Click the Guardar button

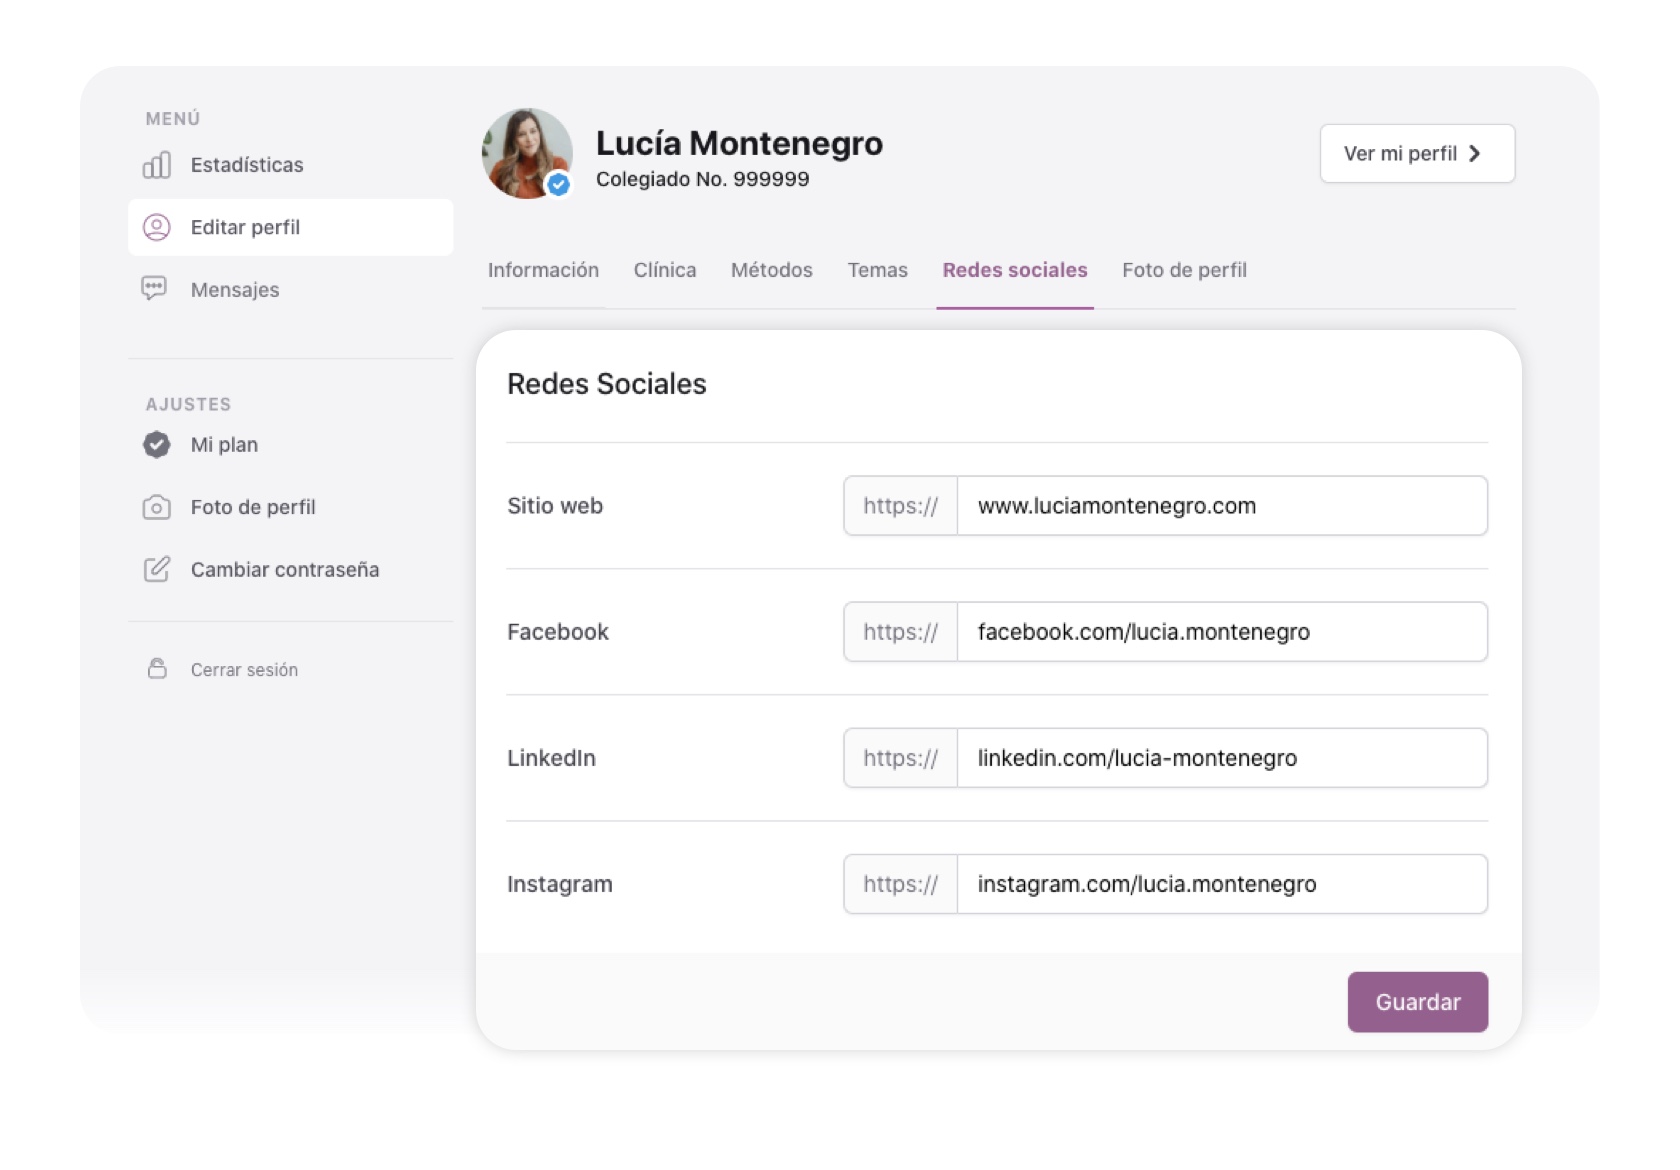(x=1417, y=1002)
